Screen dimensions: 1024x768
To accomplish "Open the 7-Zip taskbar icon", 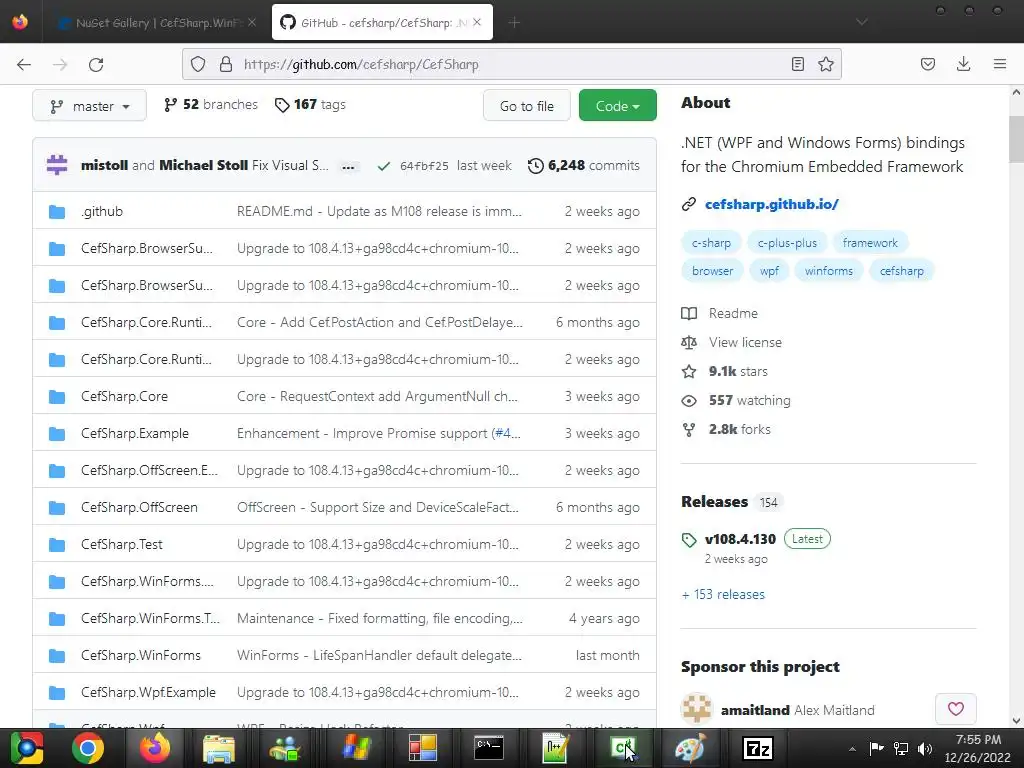I will (758, 748).
